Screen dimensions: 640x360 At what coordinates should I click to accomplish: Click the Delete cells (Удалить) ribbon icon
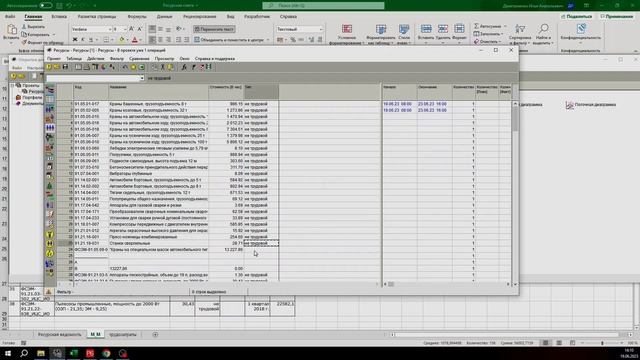pyautogui.click(x=443, y=29)
